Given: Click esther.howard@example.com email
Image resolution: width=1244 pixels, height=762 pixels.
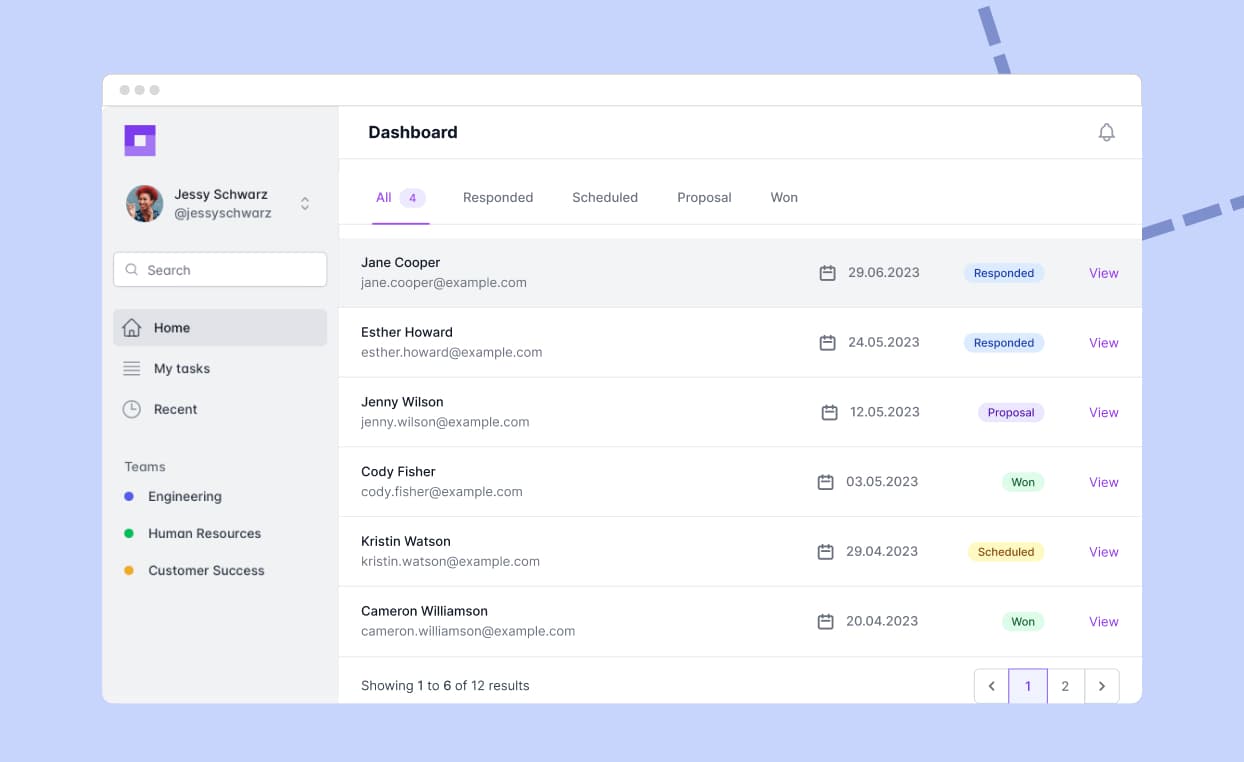Looking at the screenshot, I should tap(452, 352).
